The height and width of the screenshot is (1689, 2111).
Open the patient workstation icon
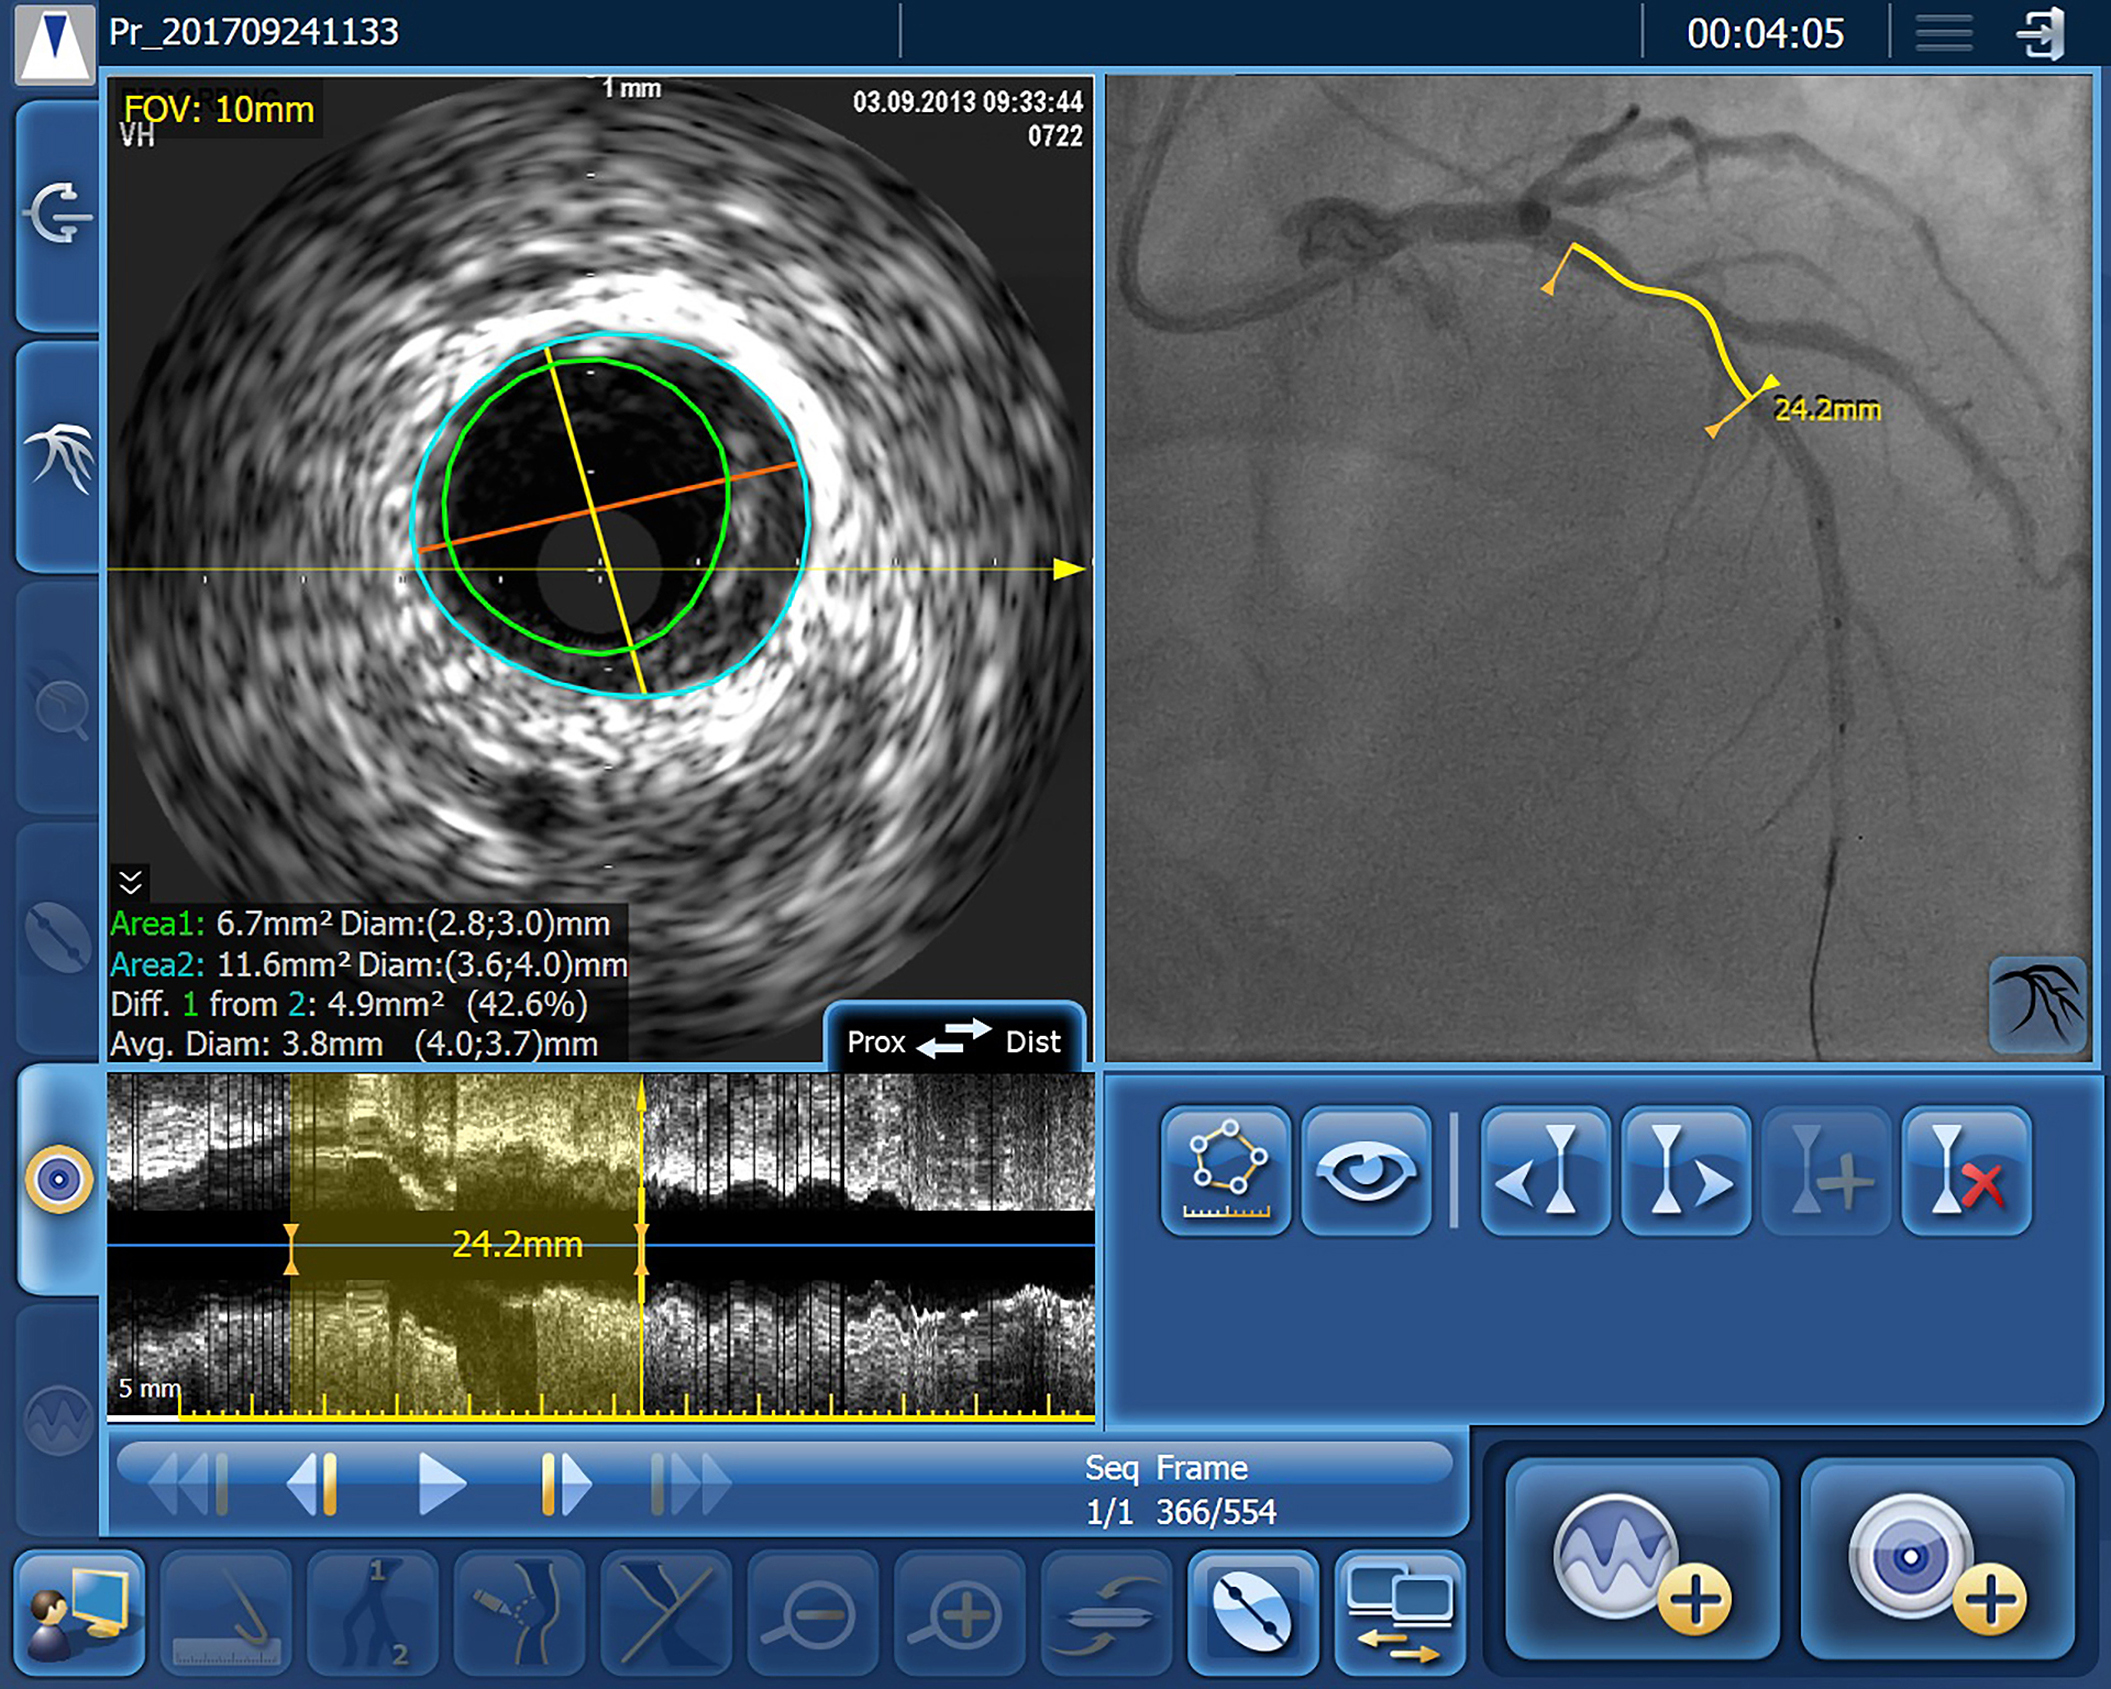(80, 1612)
